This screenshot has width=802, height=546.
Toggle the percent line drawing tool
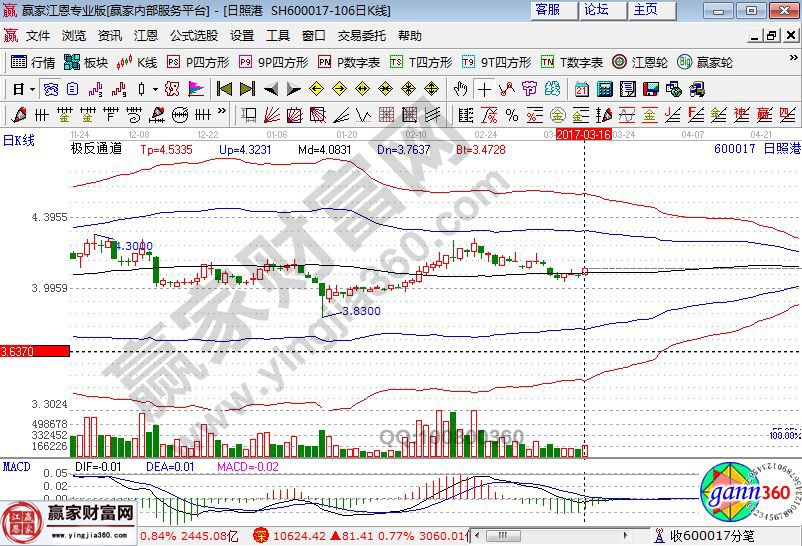[510, 114]
